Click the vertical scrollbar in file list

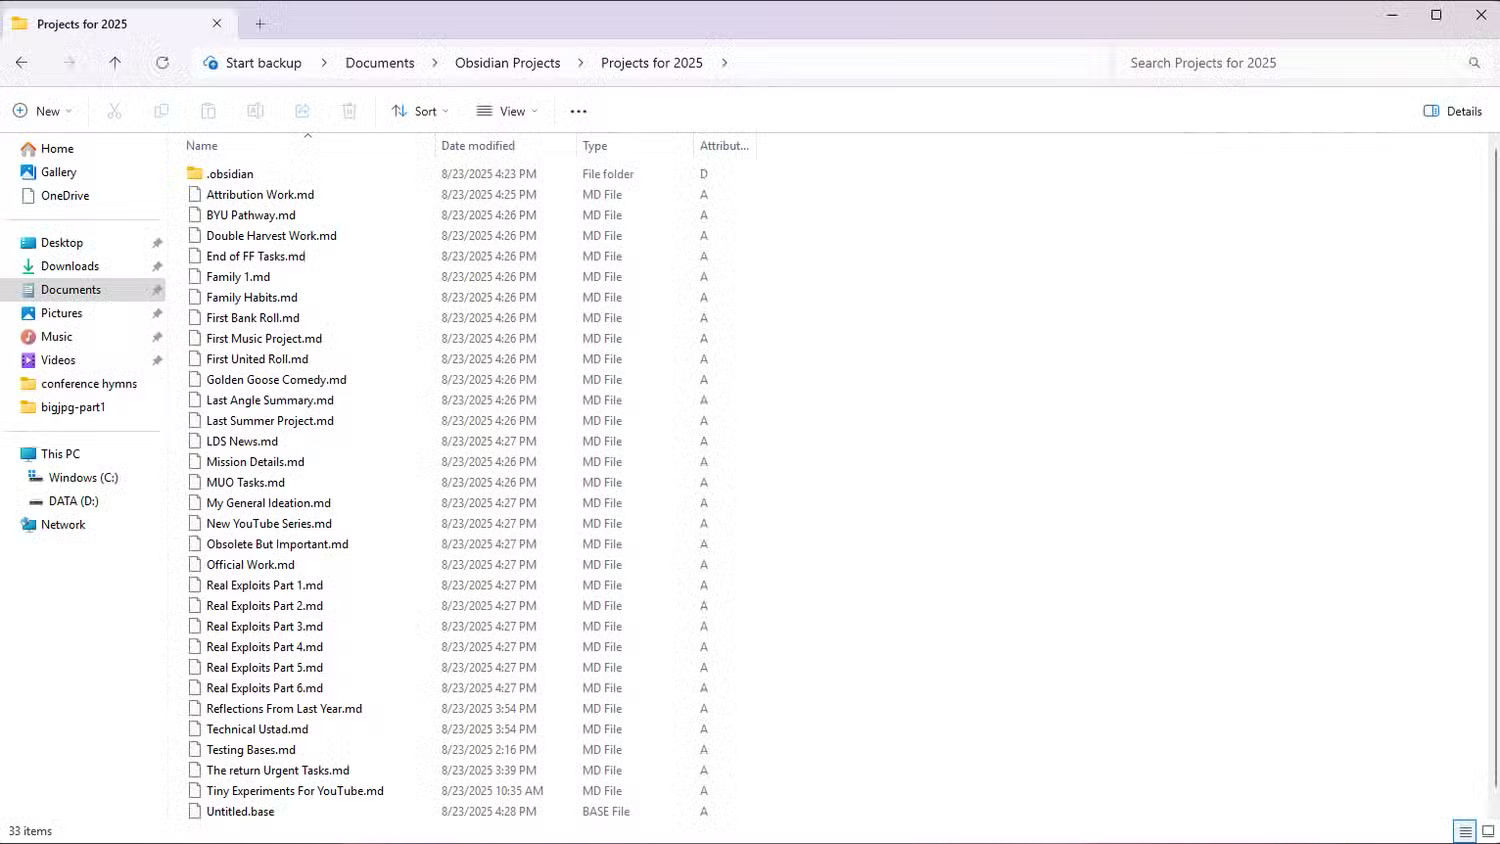pyautogui.click(x=1495, y=450)
